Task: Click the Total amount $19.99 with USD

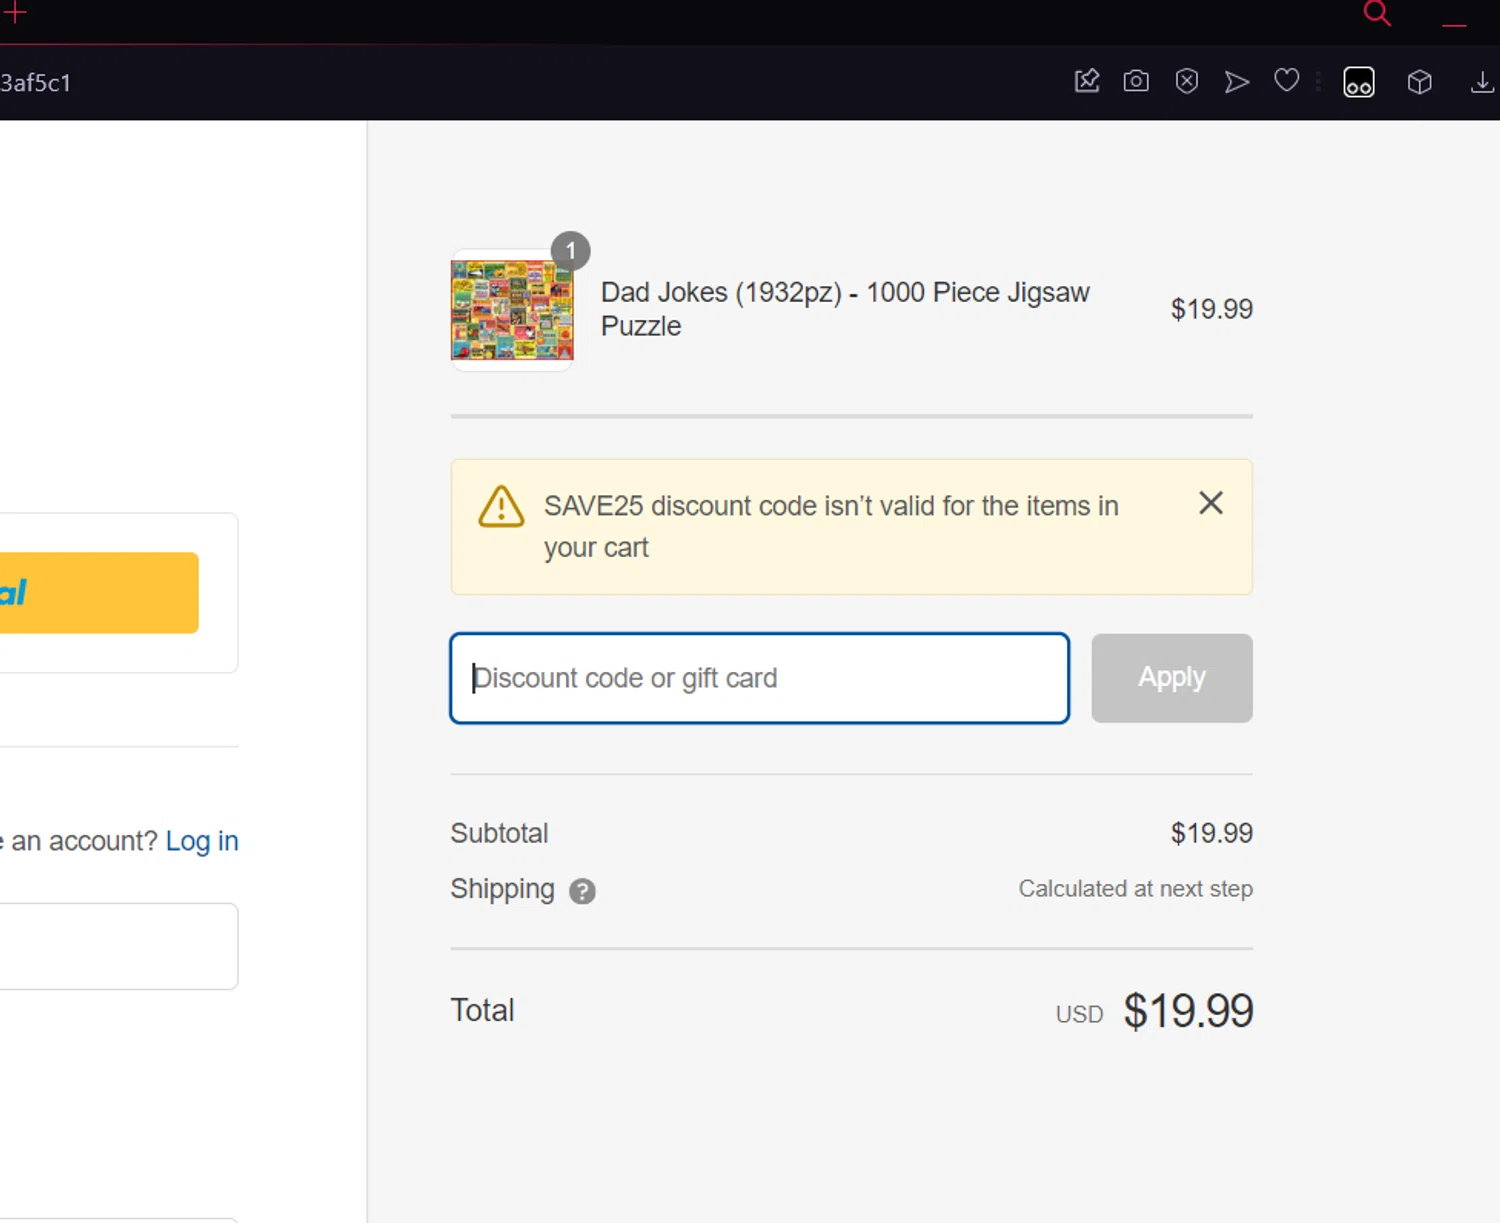Action: [1154, 1011]
